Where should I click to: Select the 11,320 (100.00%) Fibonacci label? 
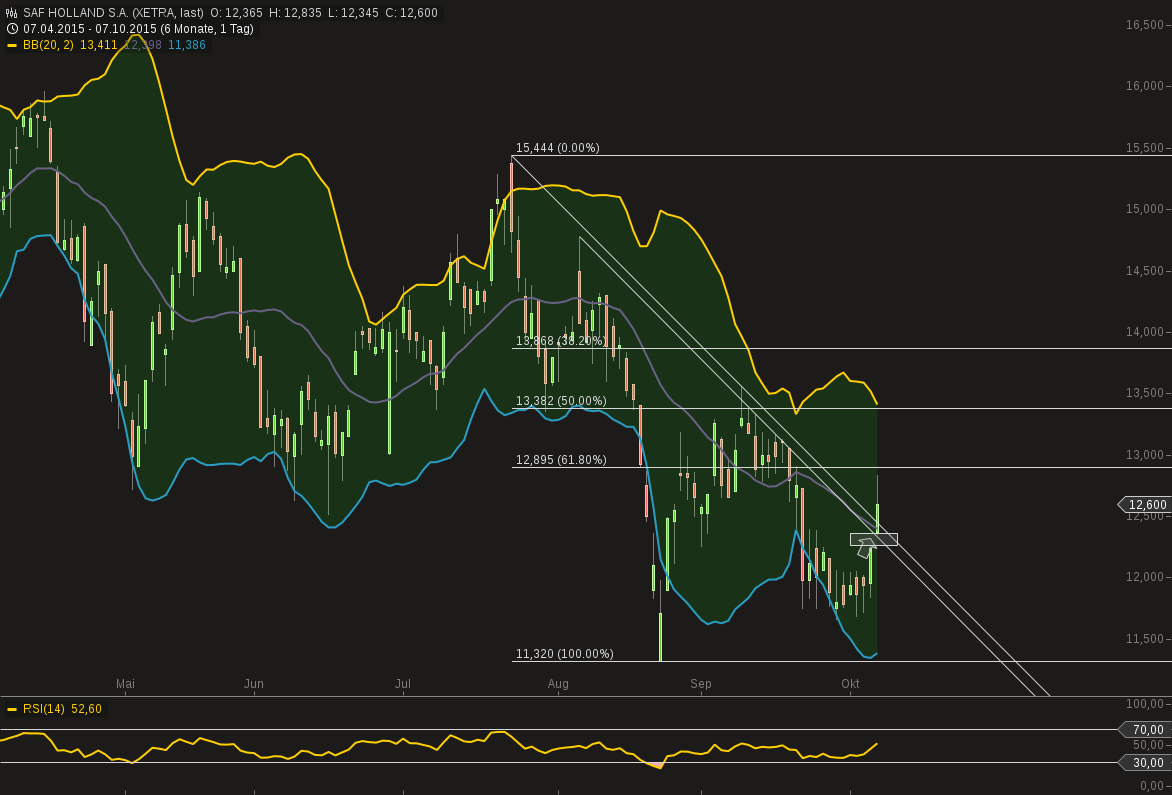point(564,655)
